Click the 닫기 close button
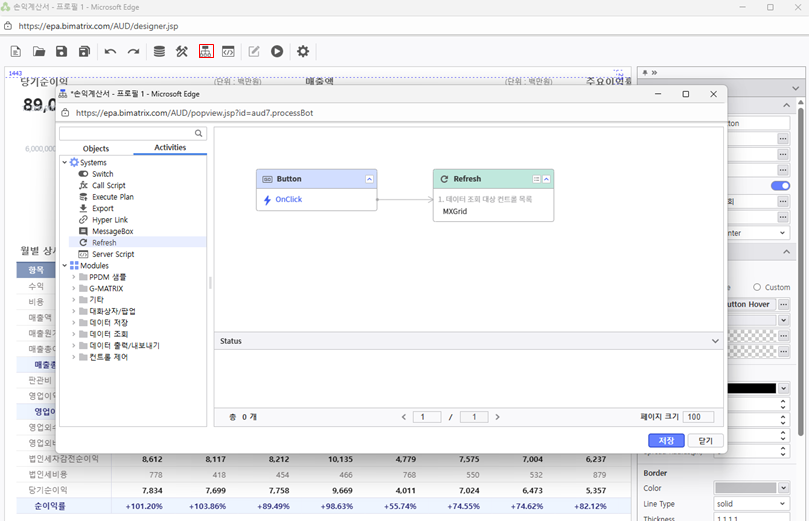 (x=705, y=440)
